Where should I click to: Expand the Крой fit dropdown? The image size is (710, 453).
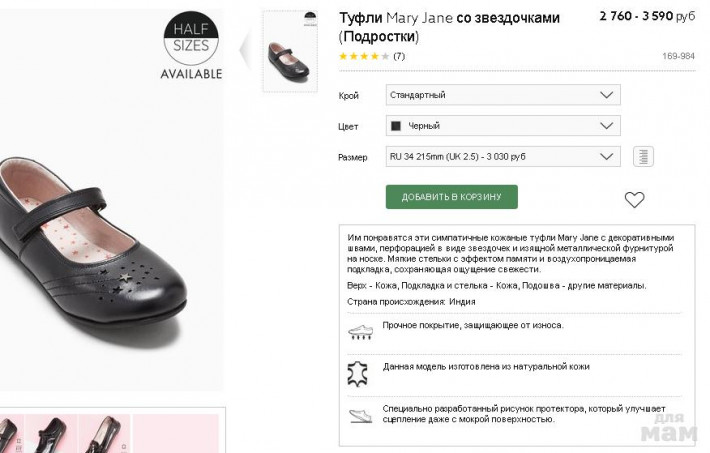503,95
